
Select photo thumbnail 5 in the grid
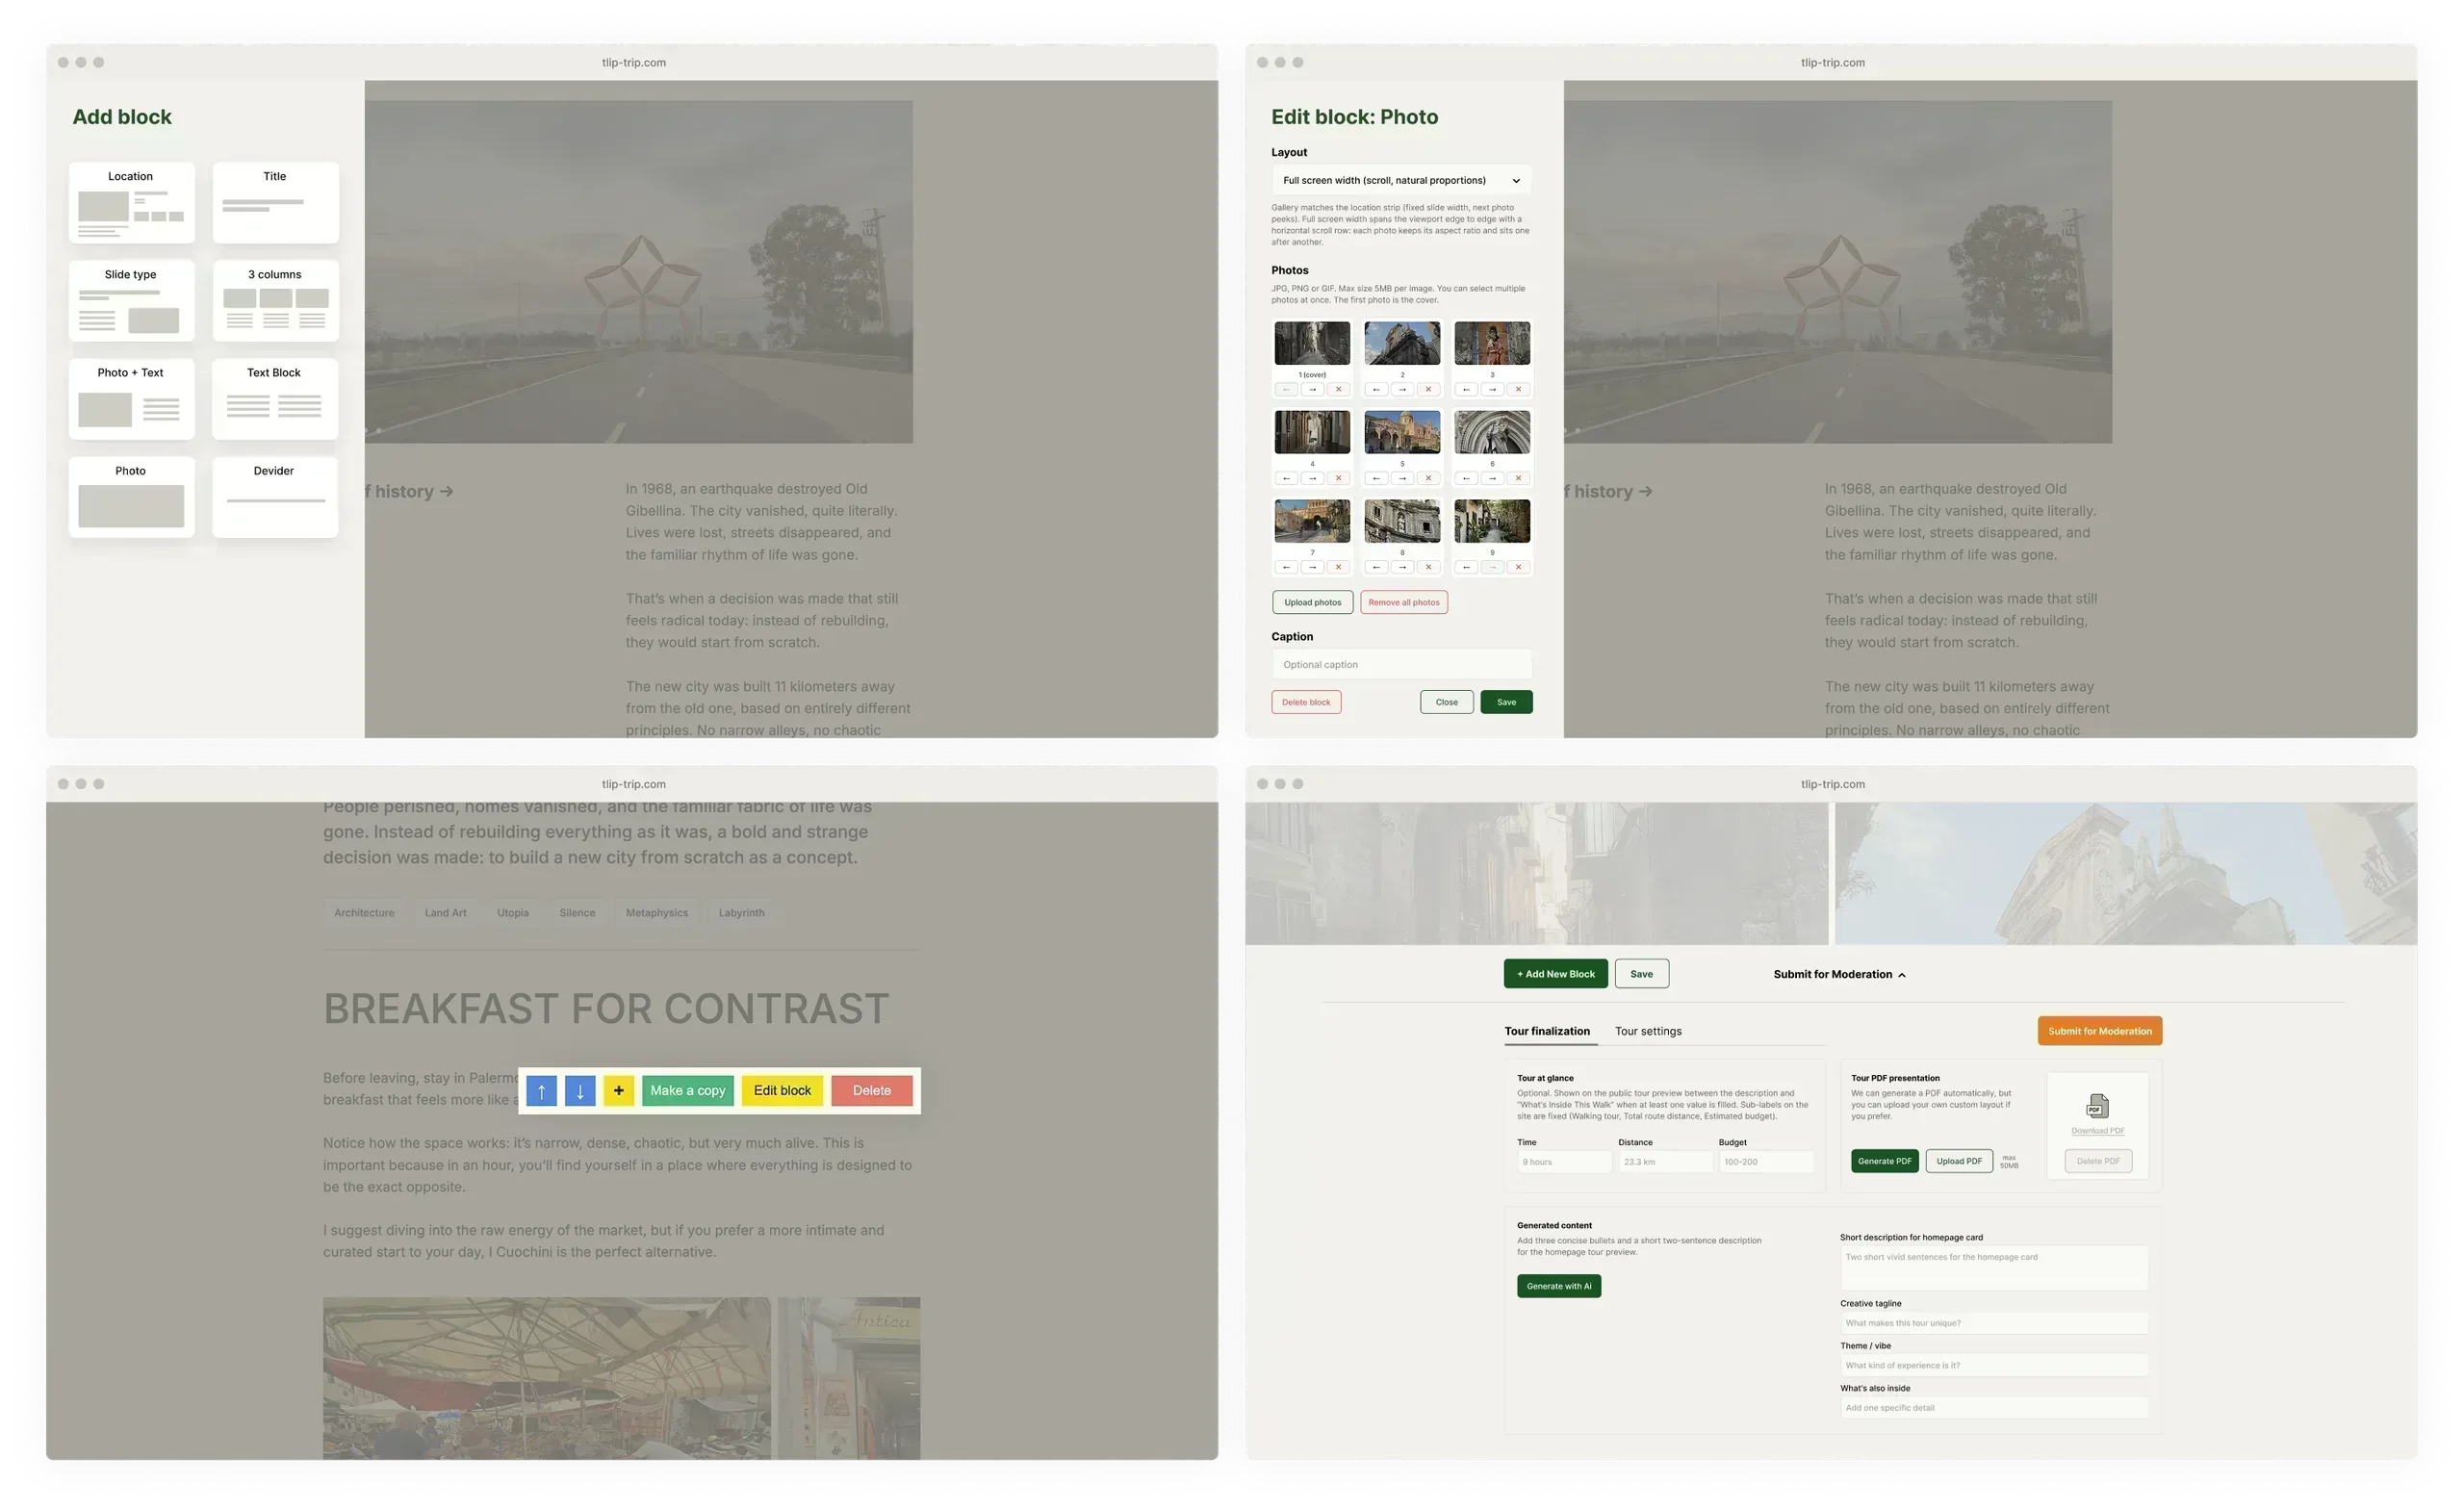(x=1402, y=432)
